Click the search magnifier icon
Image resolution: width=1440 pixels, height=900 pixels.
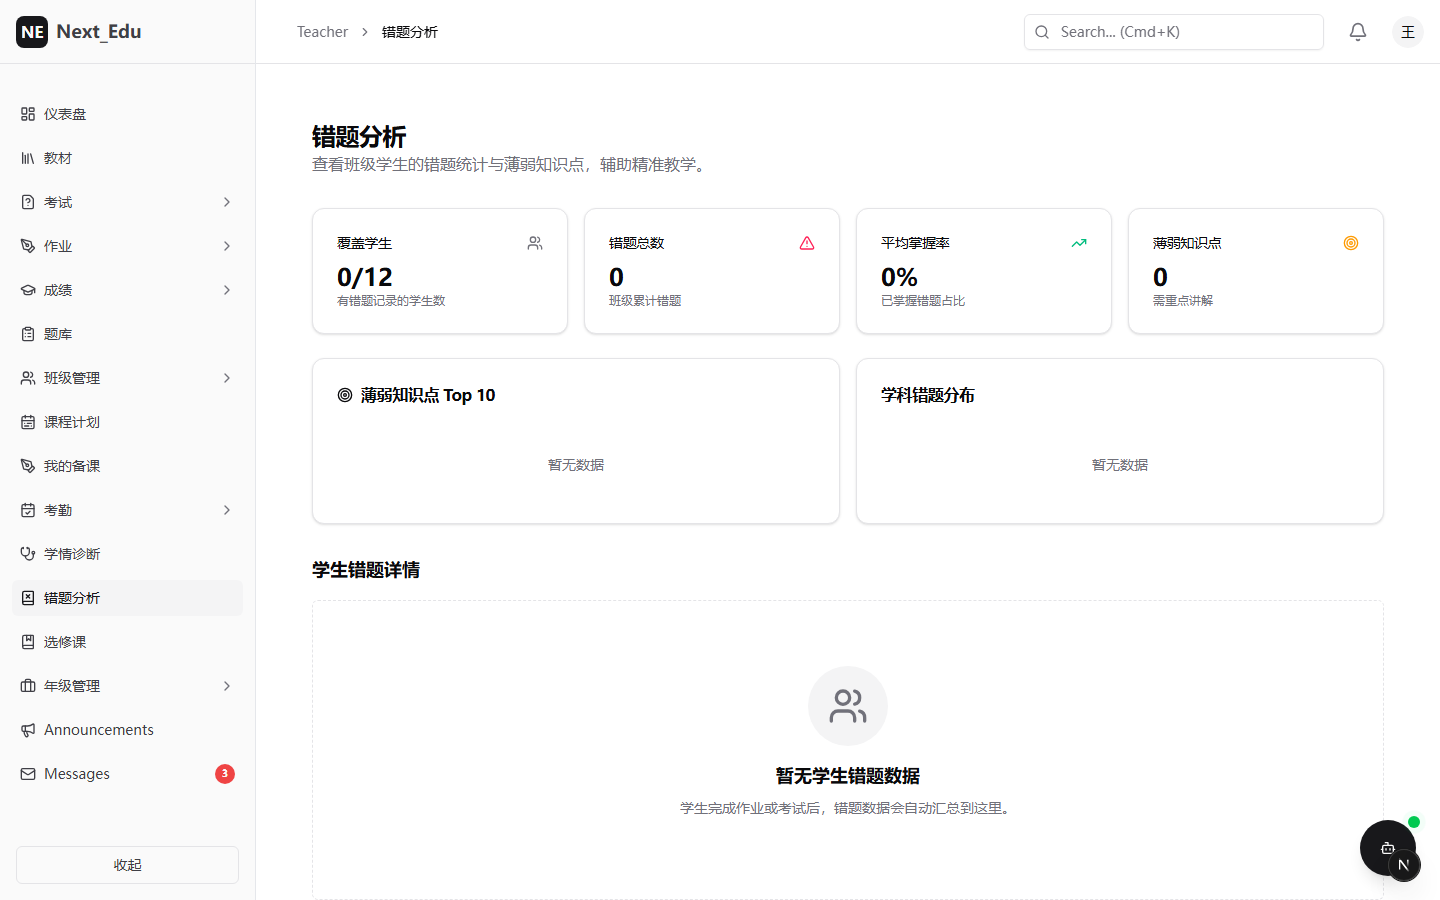1042,32
